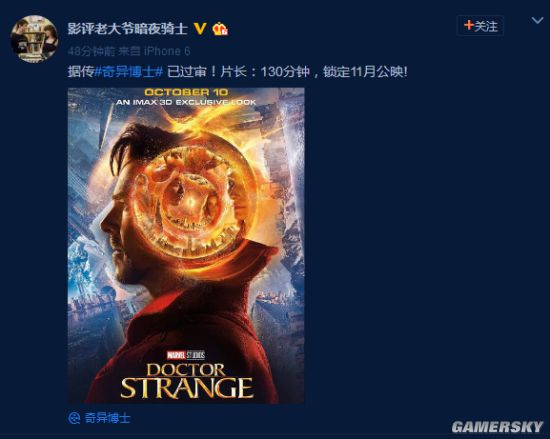Click the post text 已过审！片长：130分钟

pyautogui.click(x=238, y=72)
